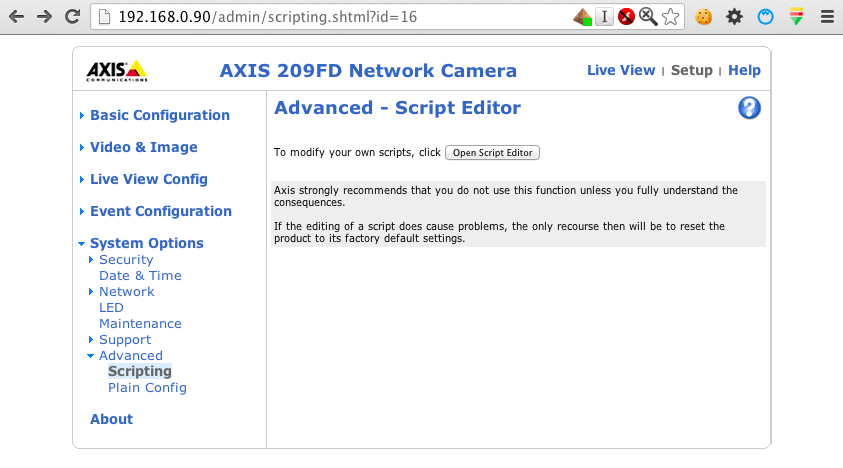
Task: Select Advanced section
Action: 131,356
